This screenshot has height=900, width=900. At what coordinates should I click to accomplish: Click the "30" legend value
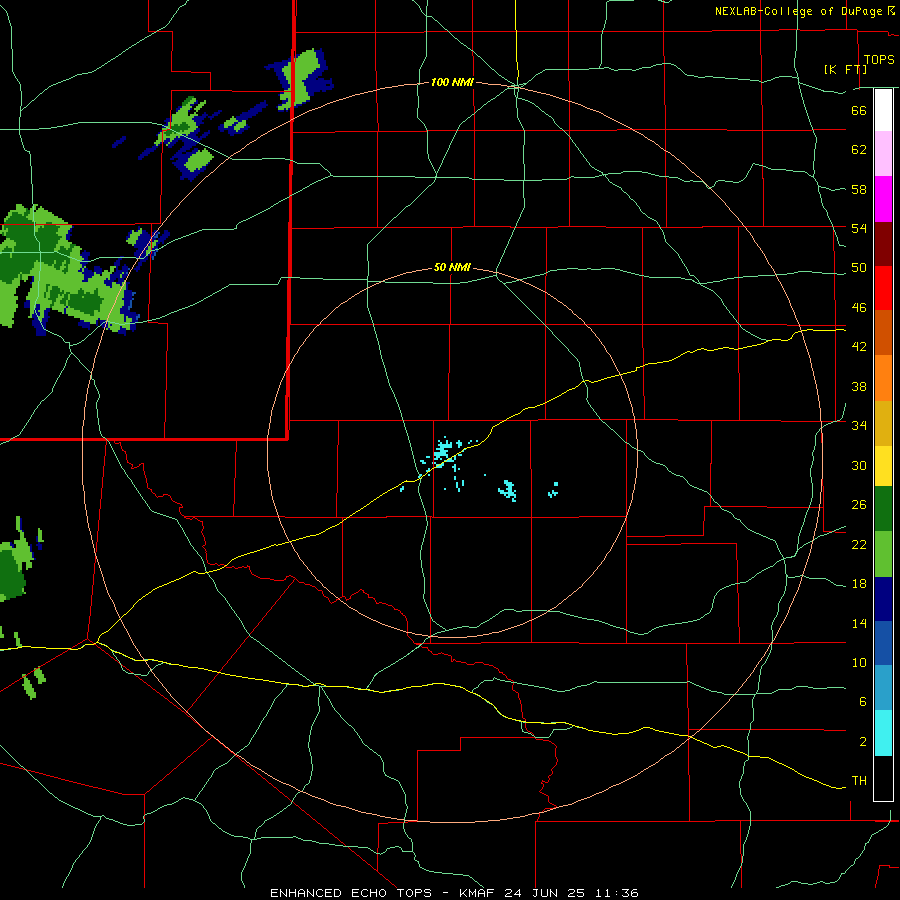[x=859, y=465]
